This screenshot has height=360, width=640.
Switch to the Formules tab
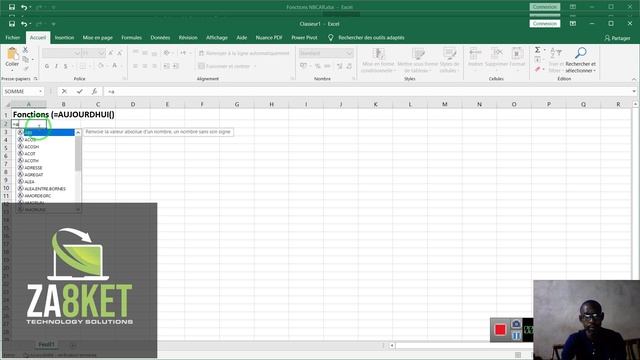tap(131, 38)
